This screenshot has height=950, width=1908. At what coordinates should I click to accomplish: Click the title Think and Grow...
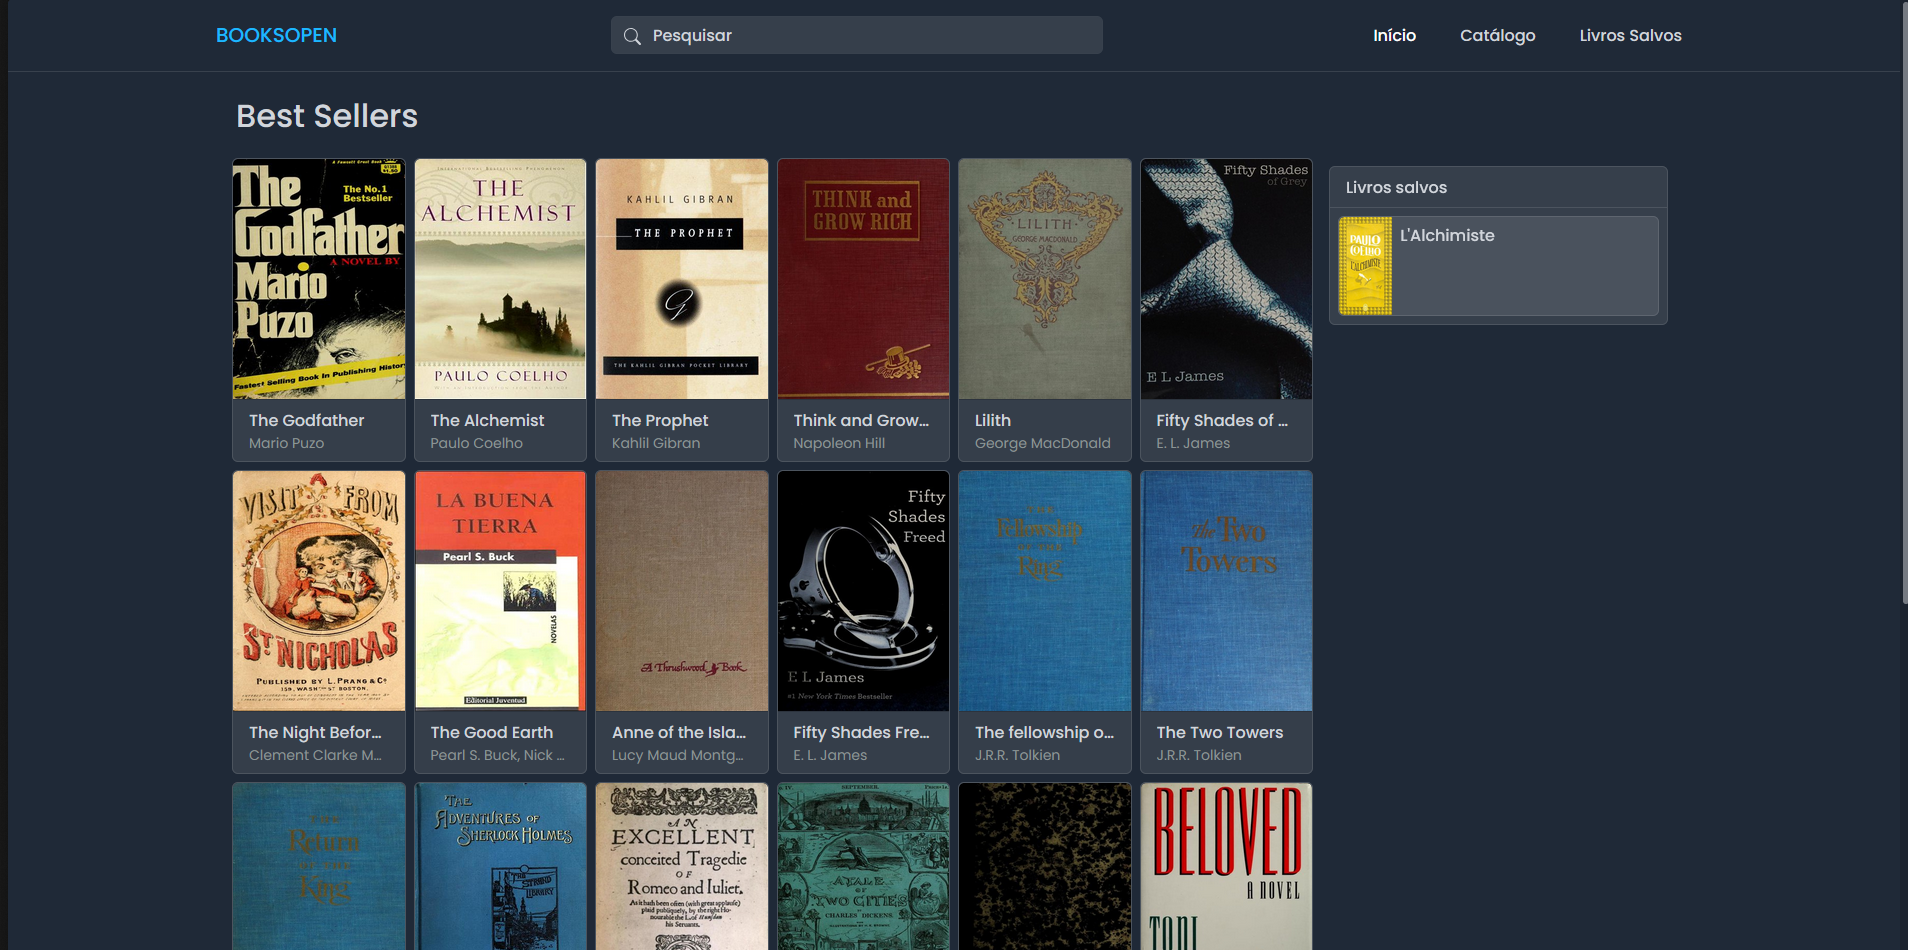(x=861, y=421)
